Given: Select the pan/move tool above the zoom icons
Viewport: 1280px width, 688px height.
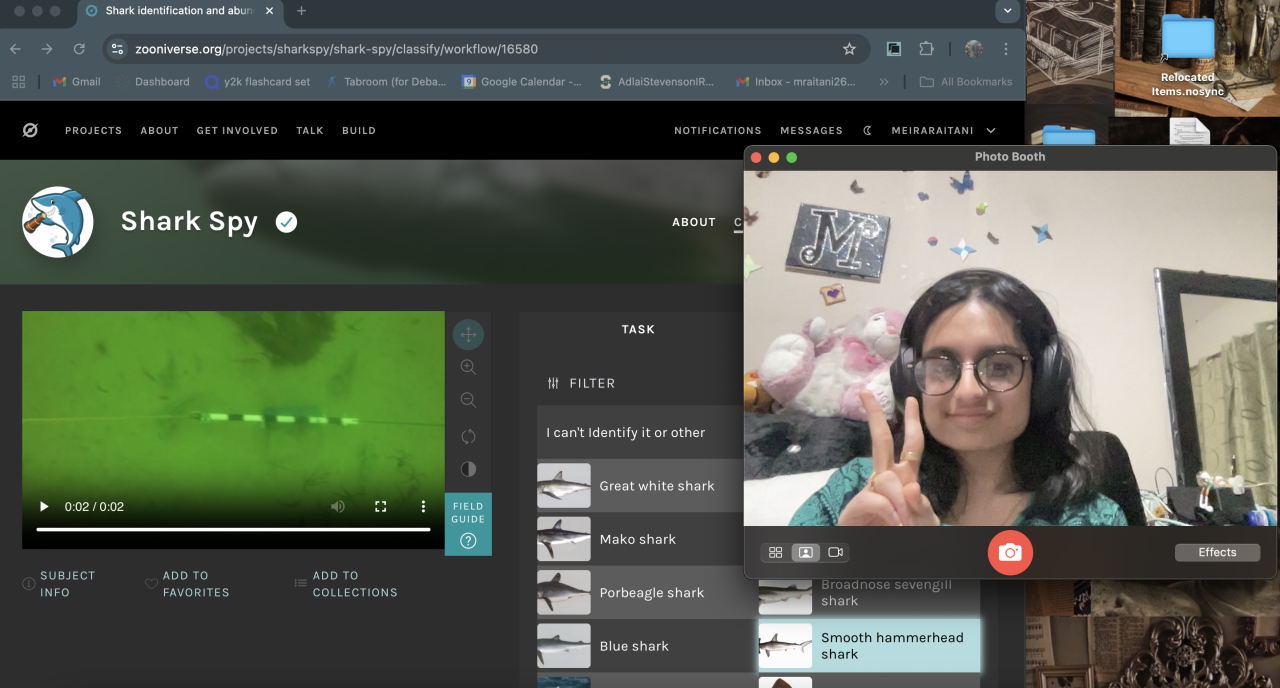Looking at the screenshot, I should [468, 334].
